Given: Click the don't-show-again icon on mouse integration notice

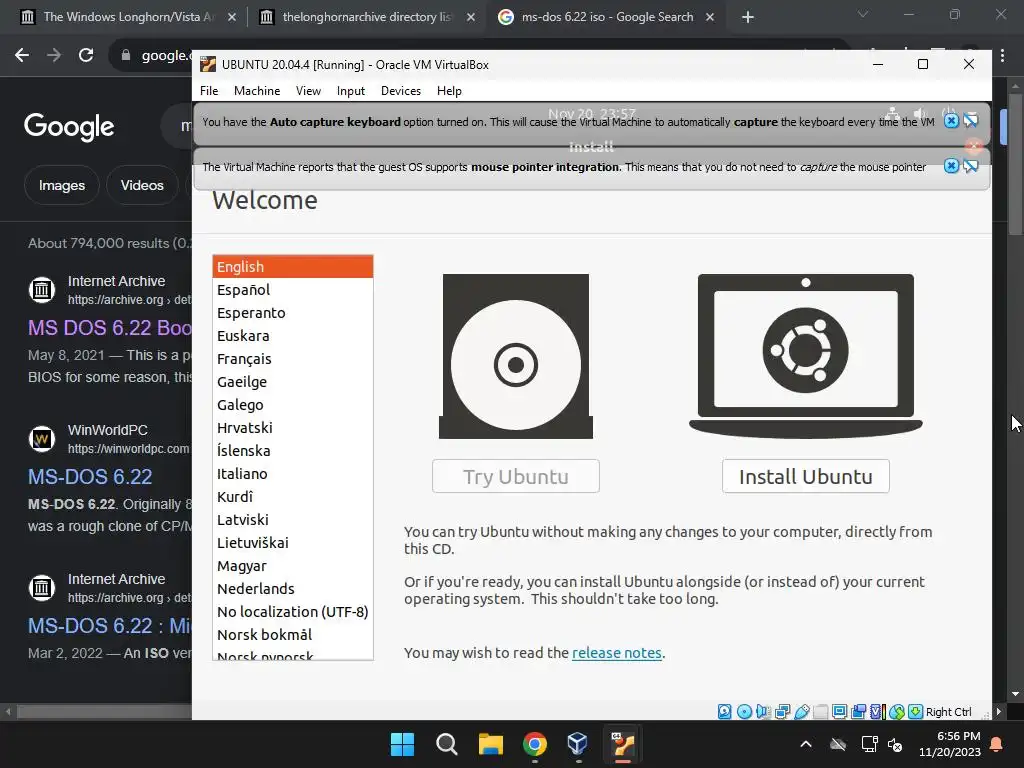Looking at the screenshot, I should click(x=970, y=166).
